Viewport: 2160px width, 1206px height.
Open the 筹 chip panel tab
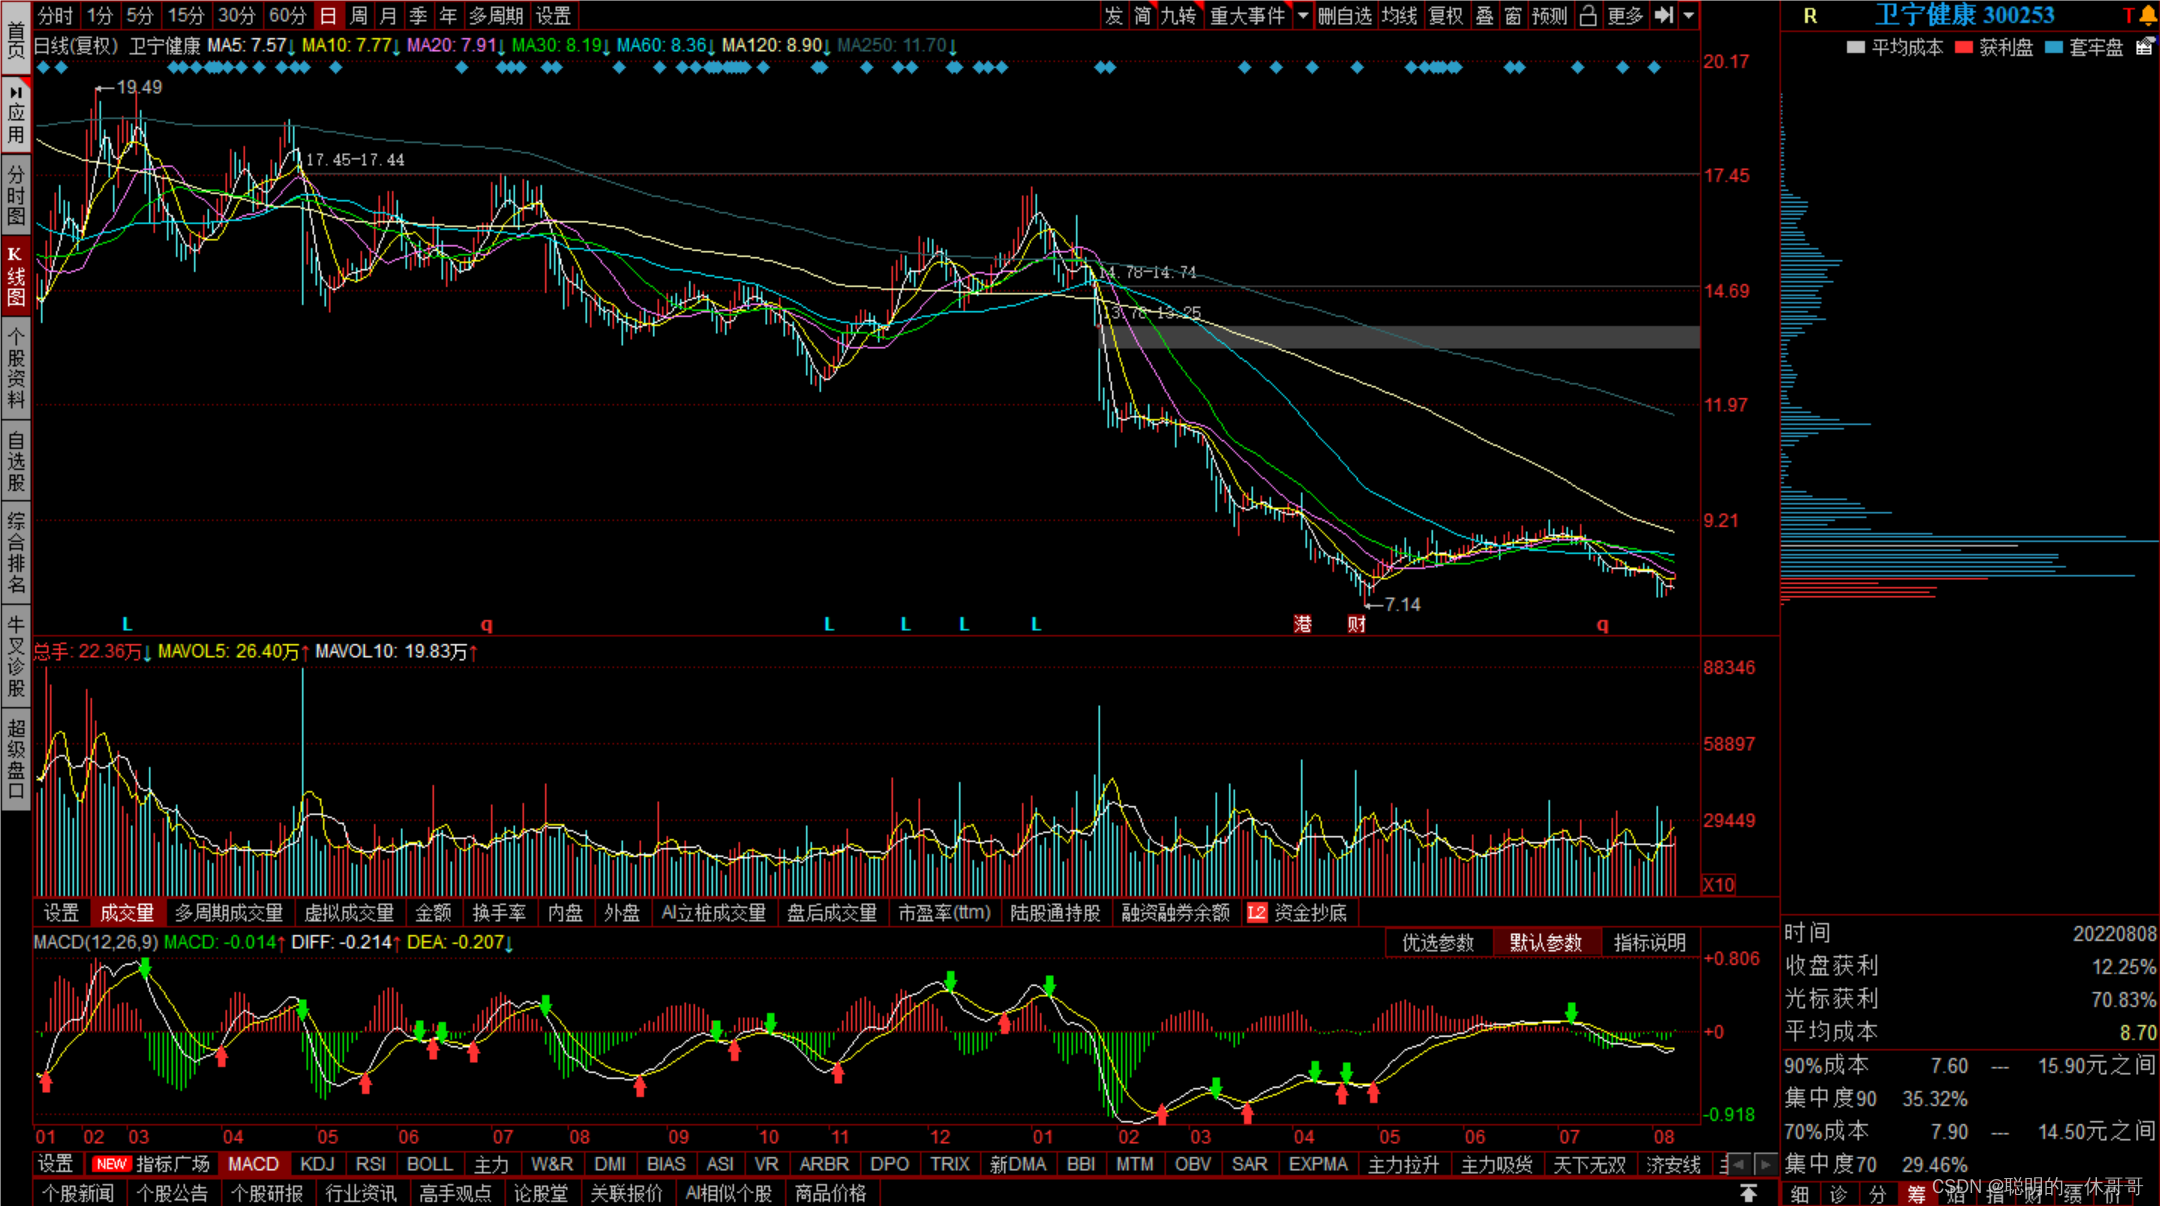point(1915,1194)
